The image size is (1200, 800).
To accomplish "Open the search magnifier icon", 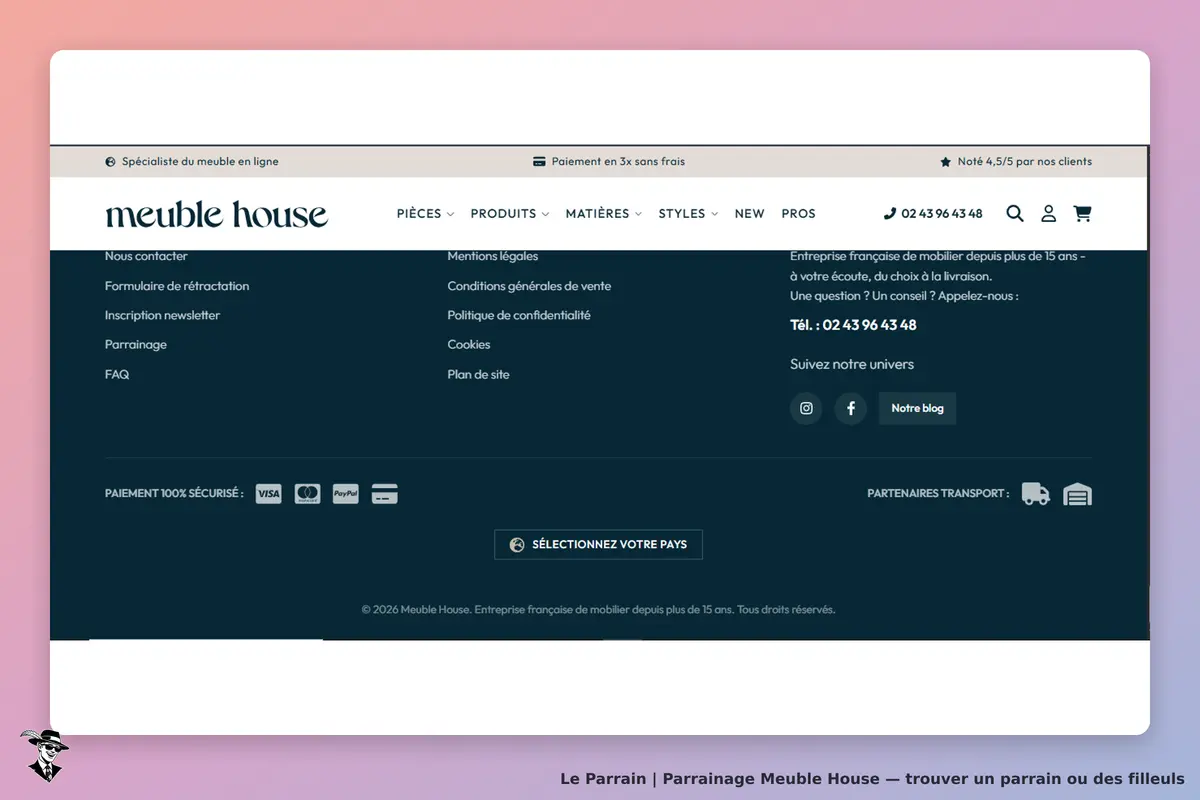I will [1014, 213].
